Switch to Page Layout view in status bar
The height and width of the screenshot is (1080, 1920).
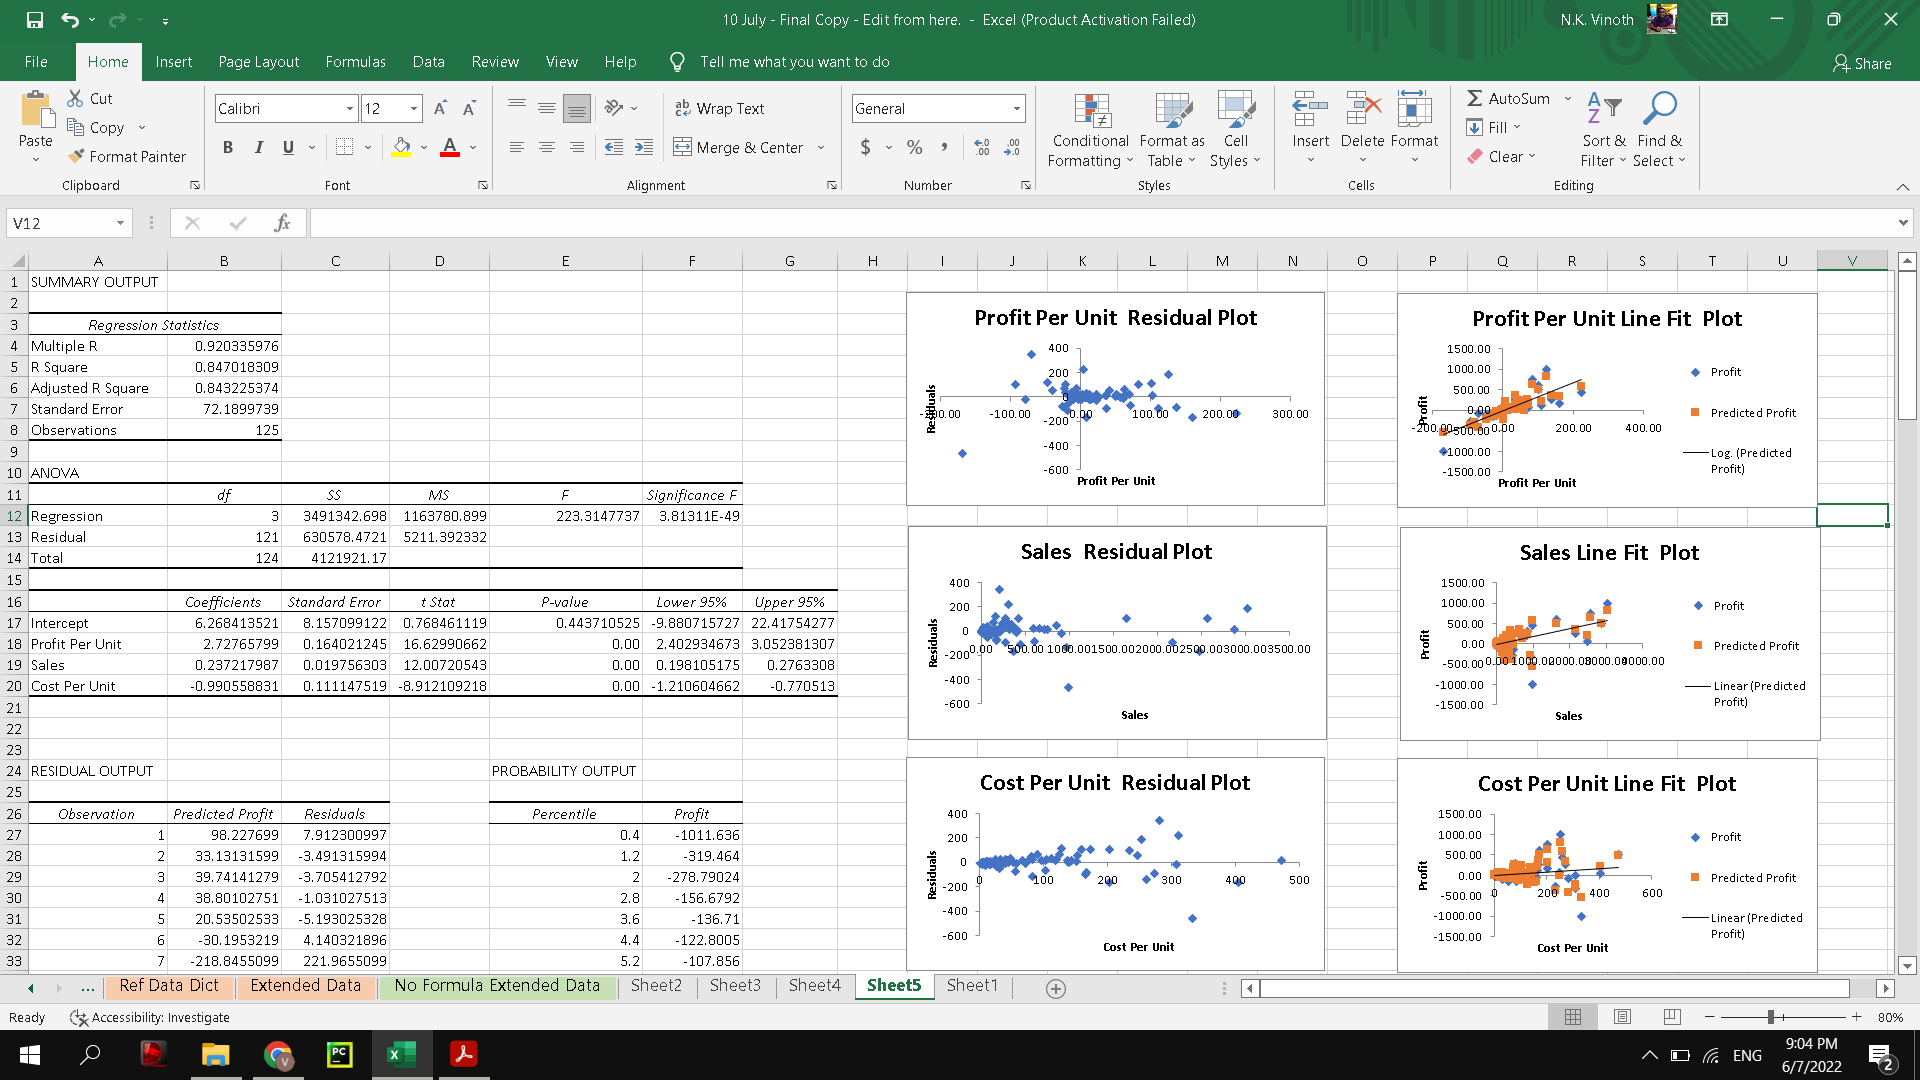point(1622,1017)
